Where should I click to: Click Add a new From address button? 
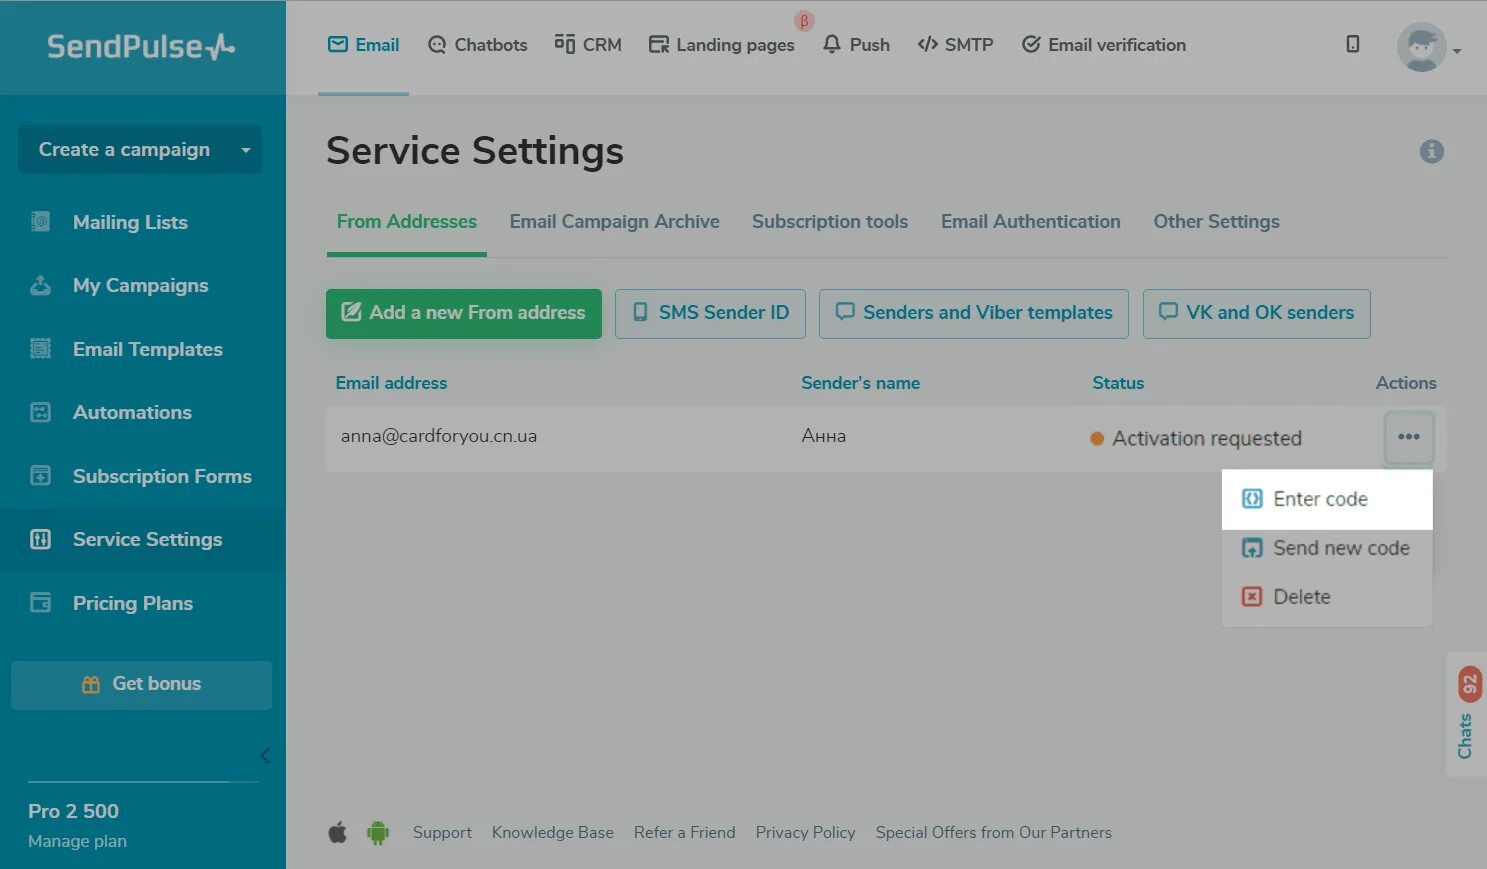point(464,313)
